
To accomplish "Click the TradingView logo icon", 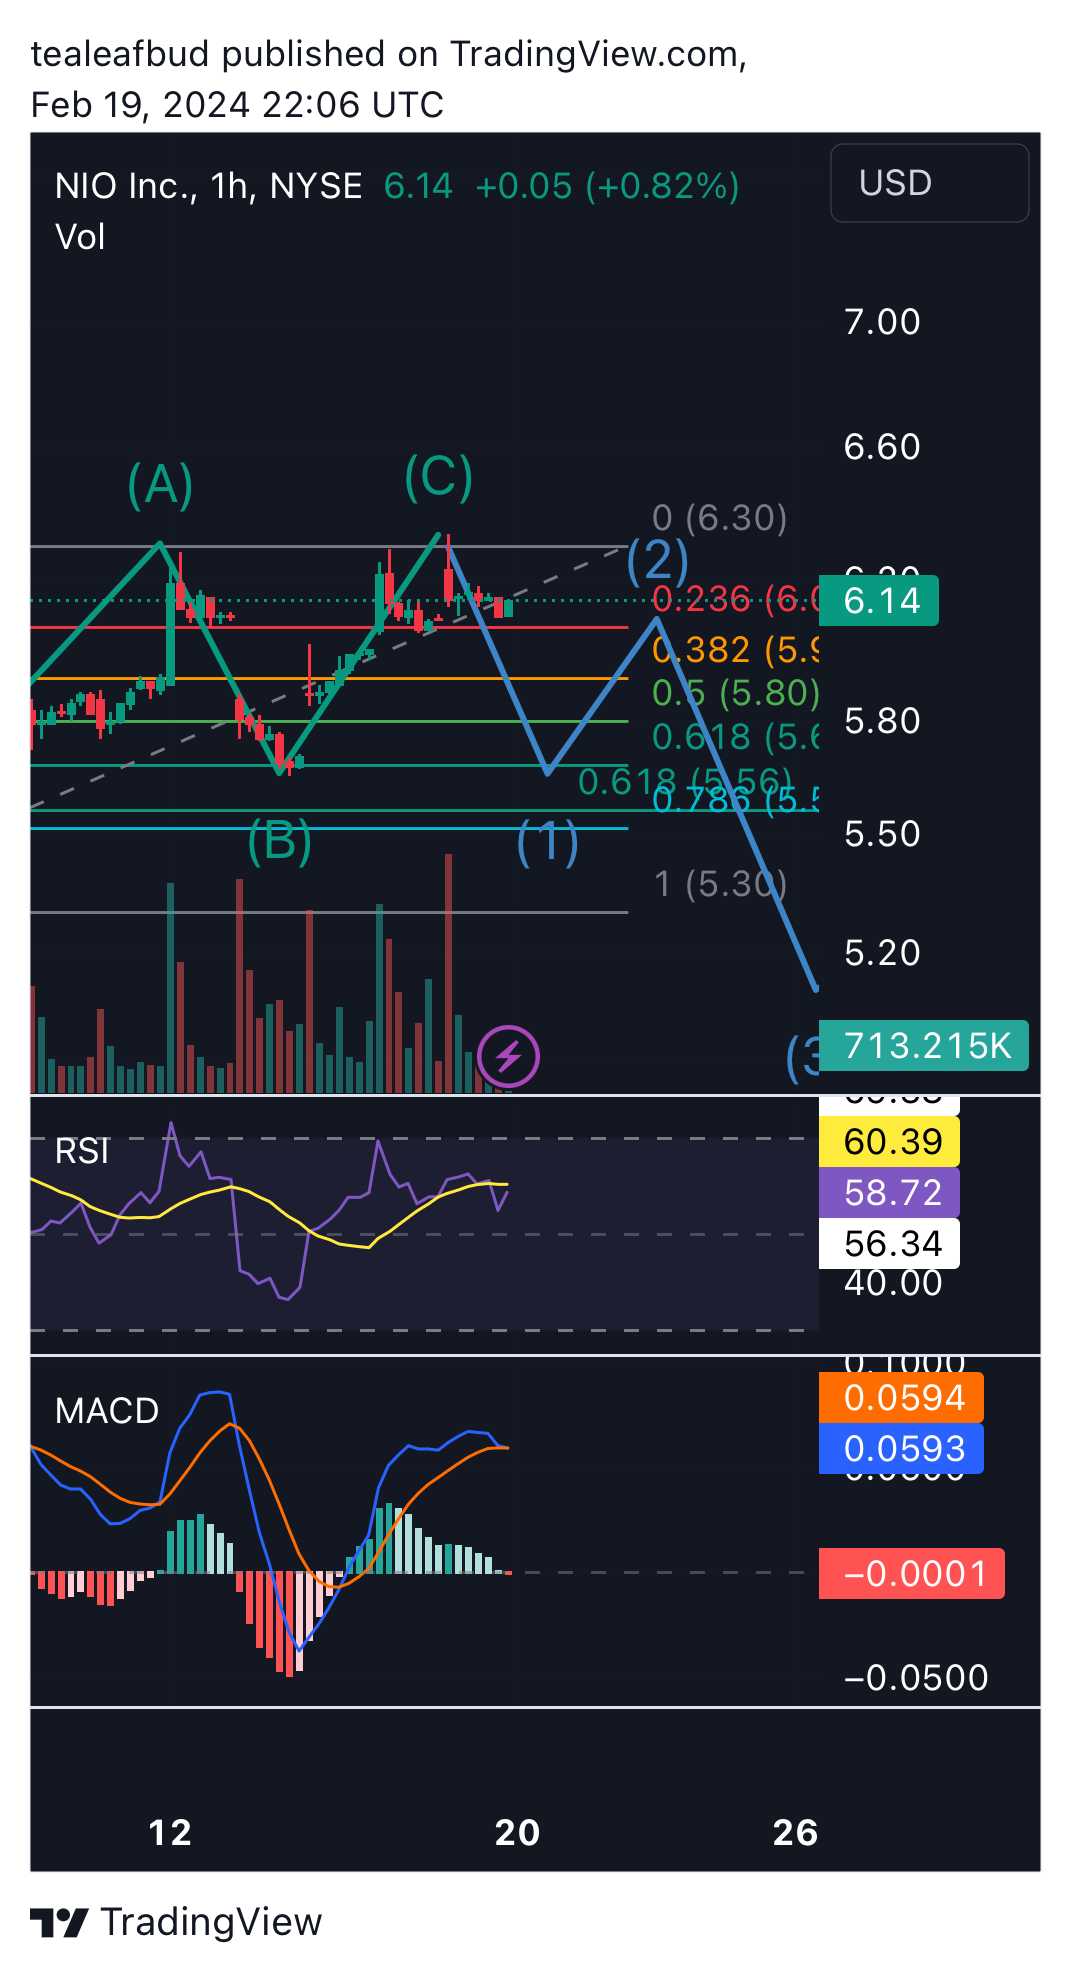I will pyautogui.click(x=59, y=1922).
